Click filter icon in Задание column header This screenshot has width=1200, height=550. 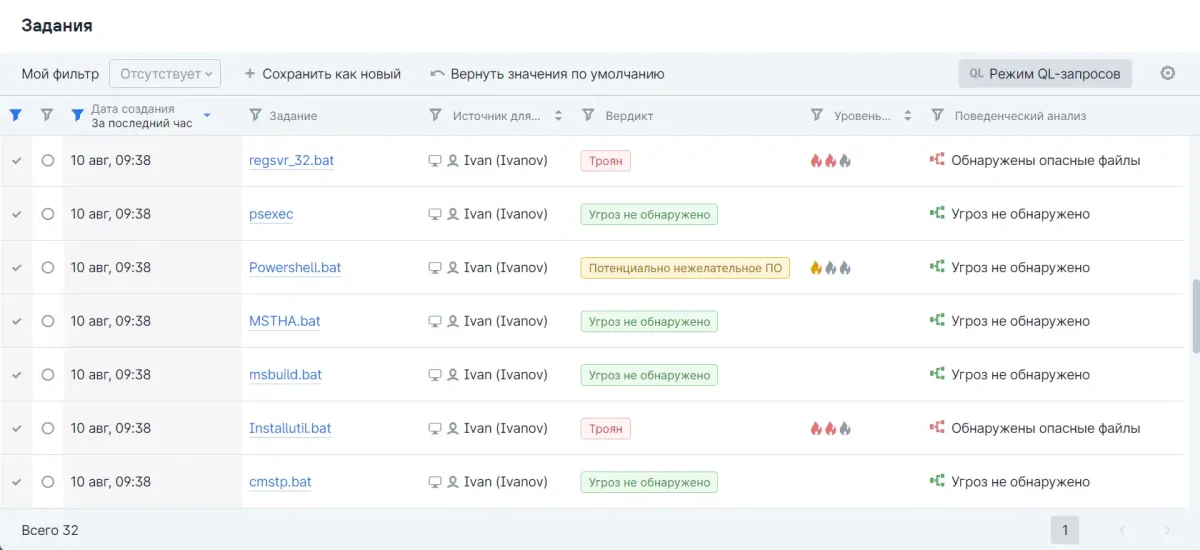point(255,116)
